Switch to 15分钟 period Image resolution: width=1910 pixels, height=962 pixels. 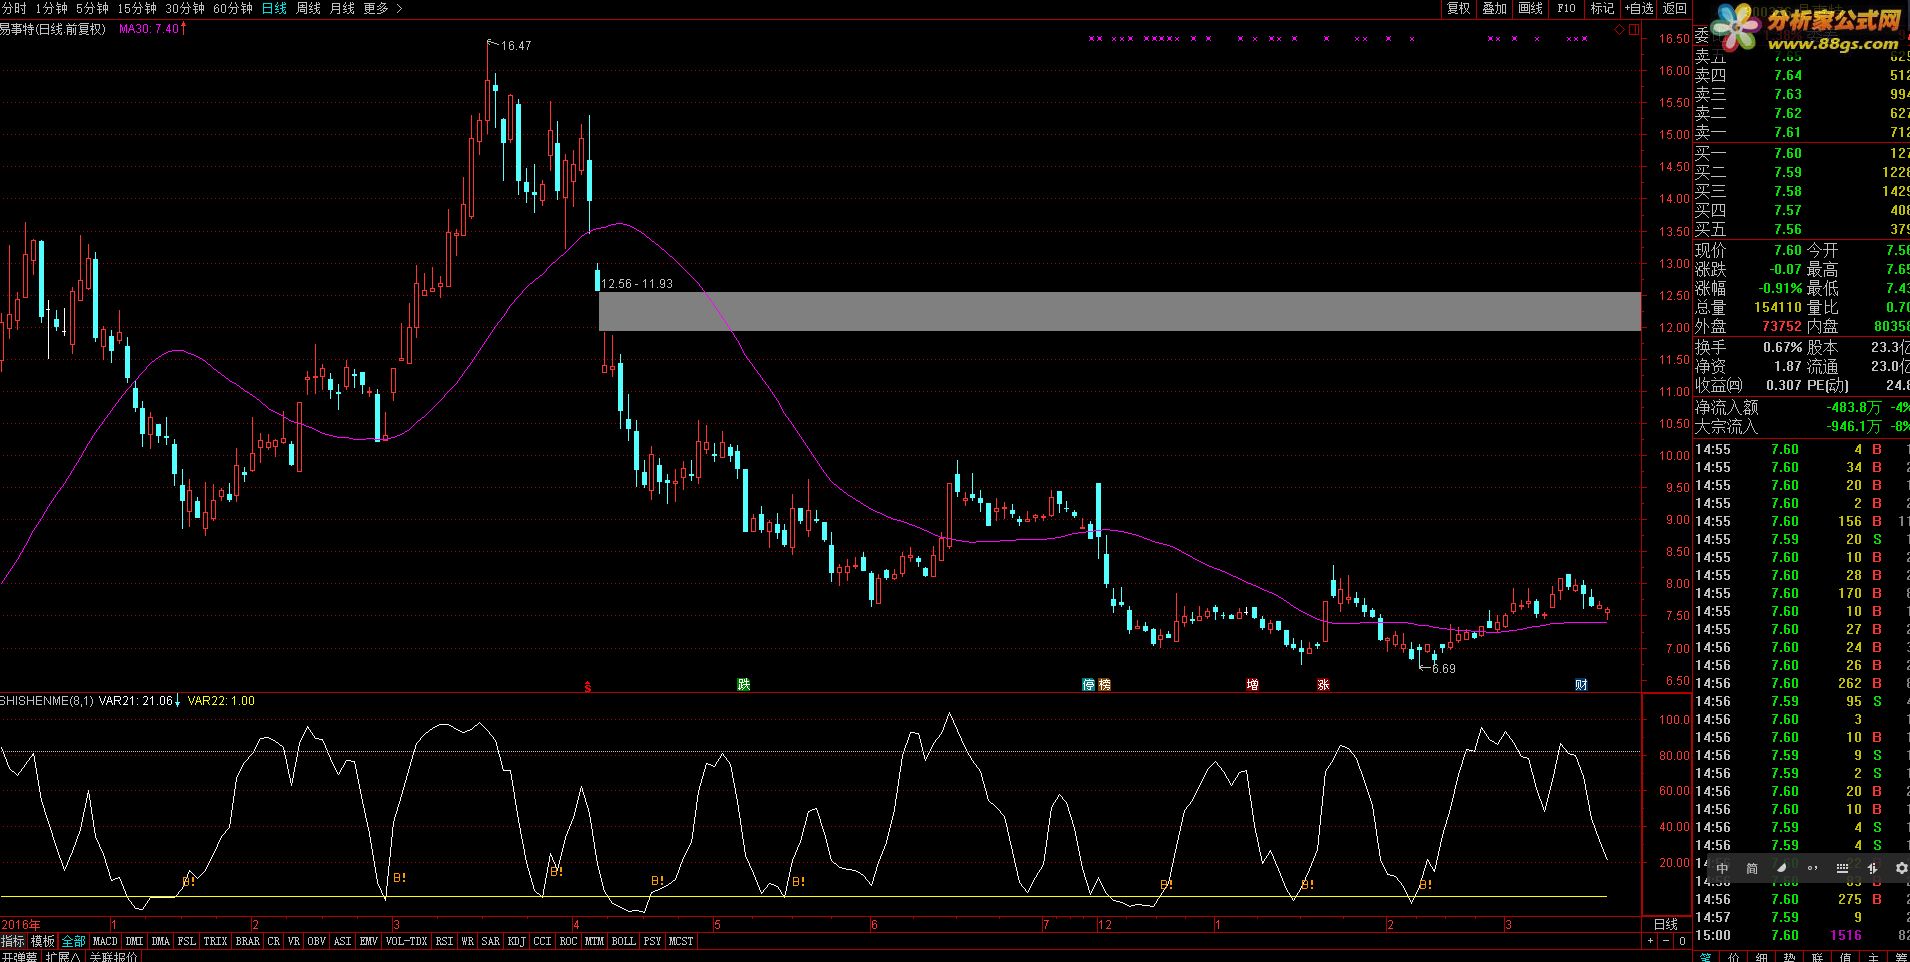point(137,8)
